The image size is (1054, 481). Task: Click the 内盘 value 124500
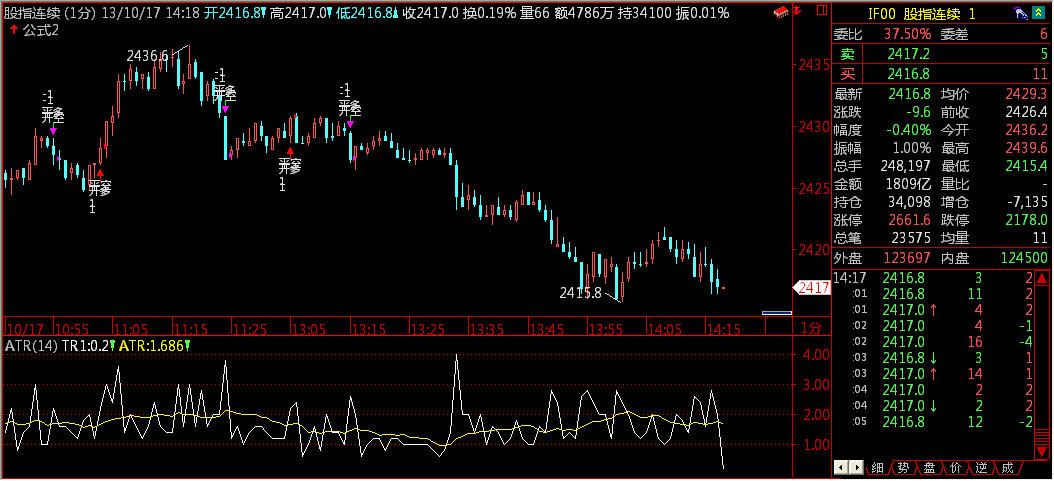click(1022, 258)
